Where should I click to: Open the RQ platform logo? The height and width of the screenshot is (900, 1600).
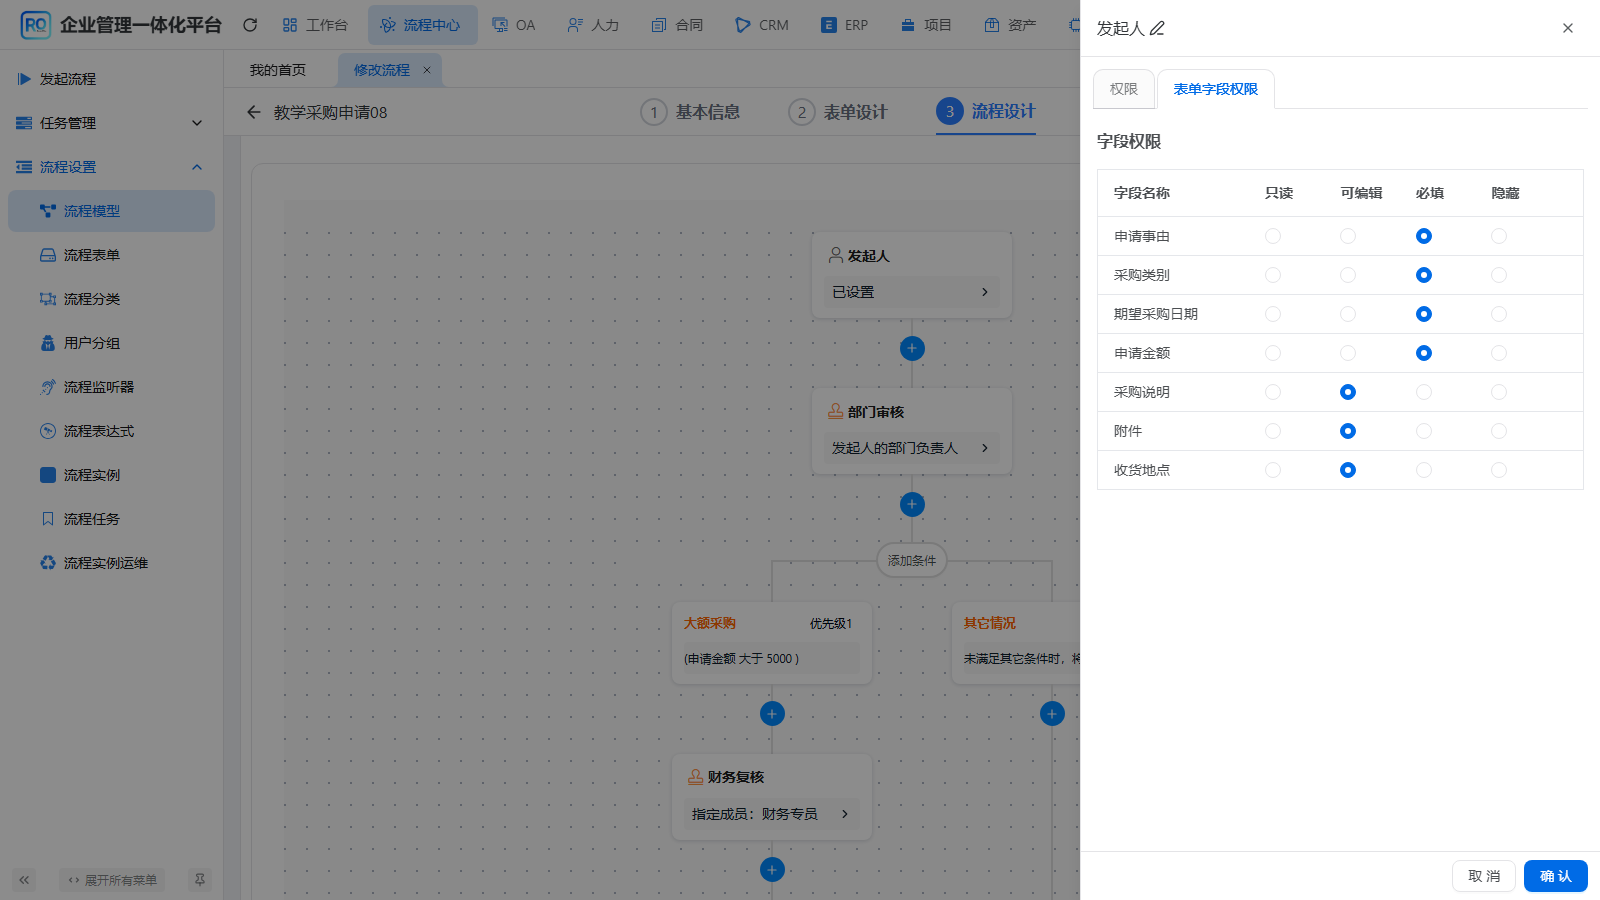click(35, 25)
